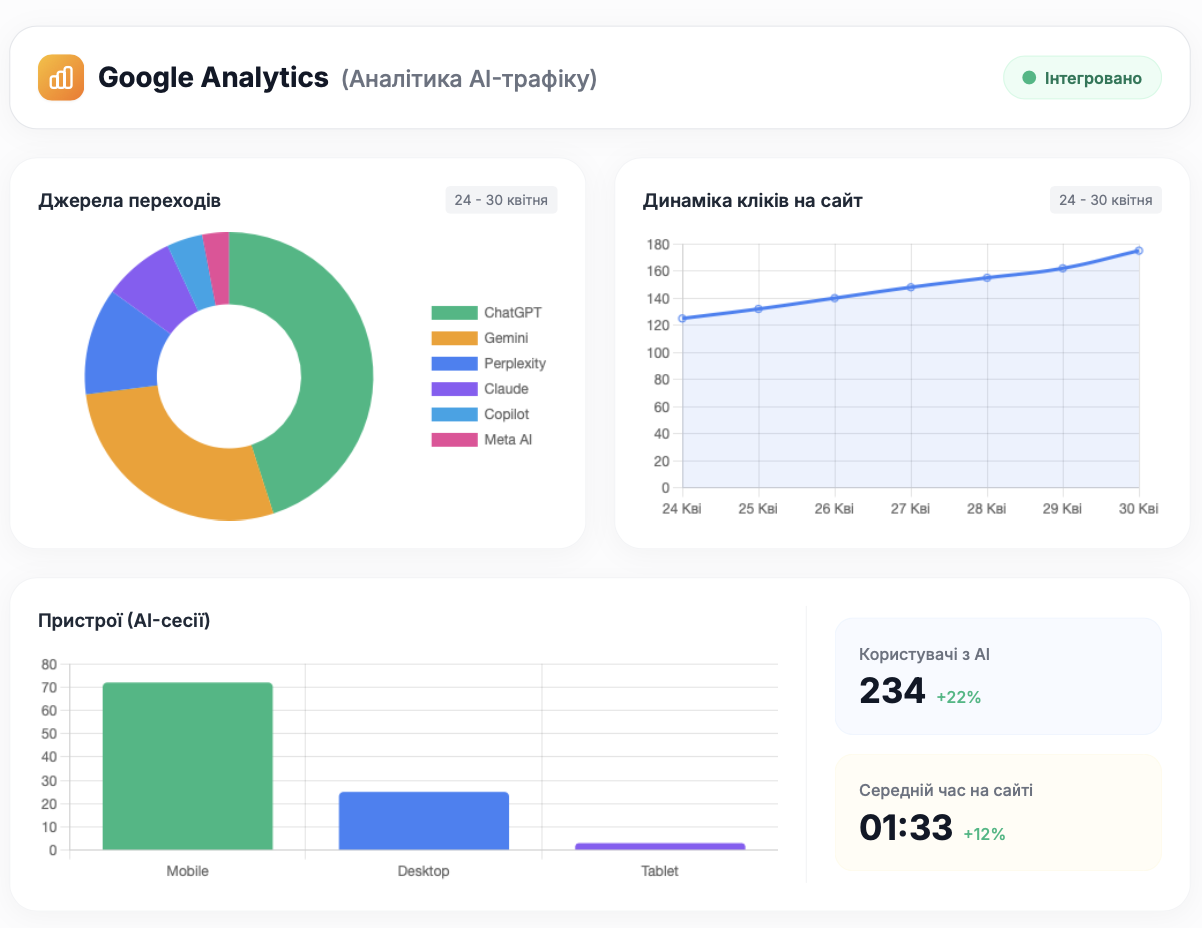The image size is (1202, 928).
Task: Toggle Perplexity legend color swatch
Action: (454, 363)
